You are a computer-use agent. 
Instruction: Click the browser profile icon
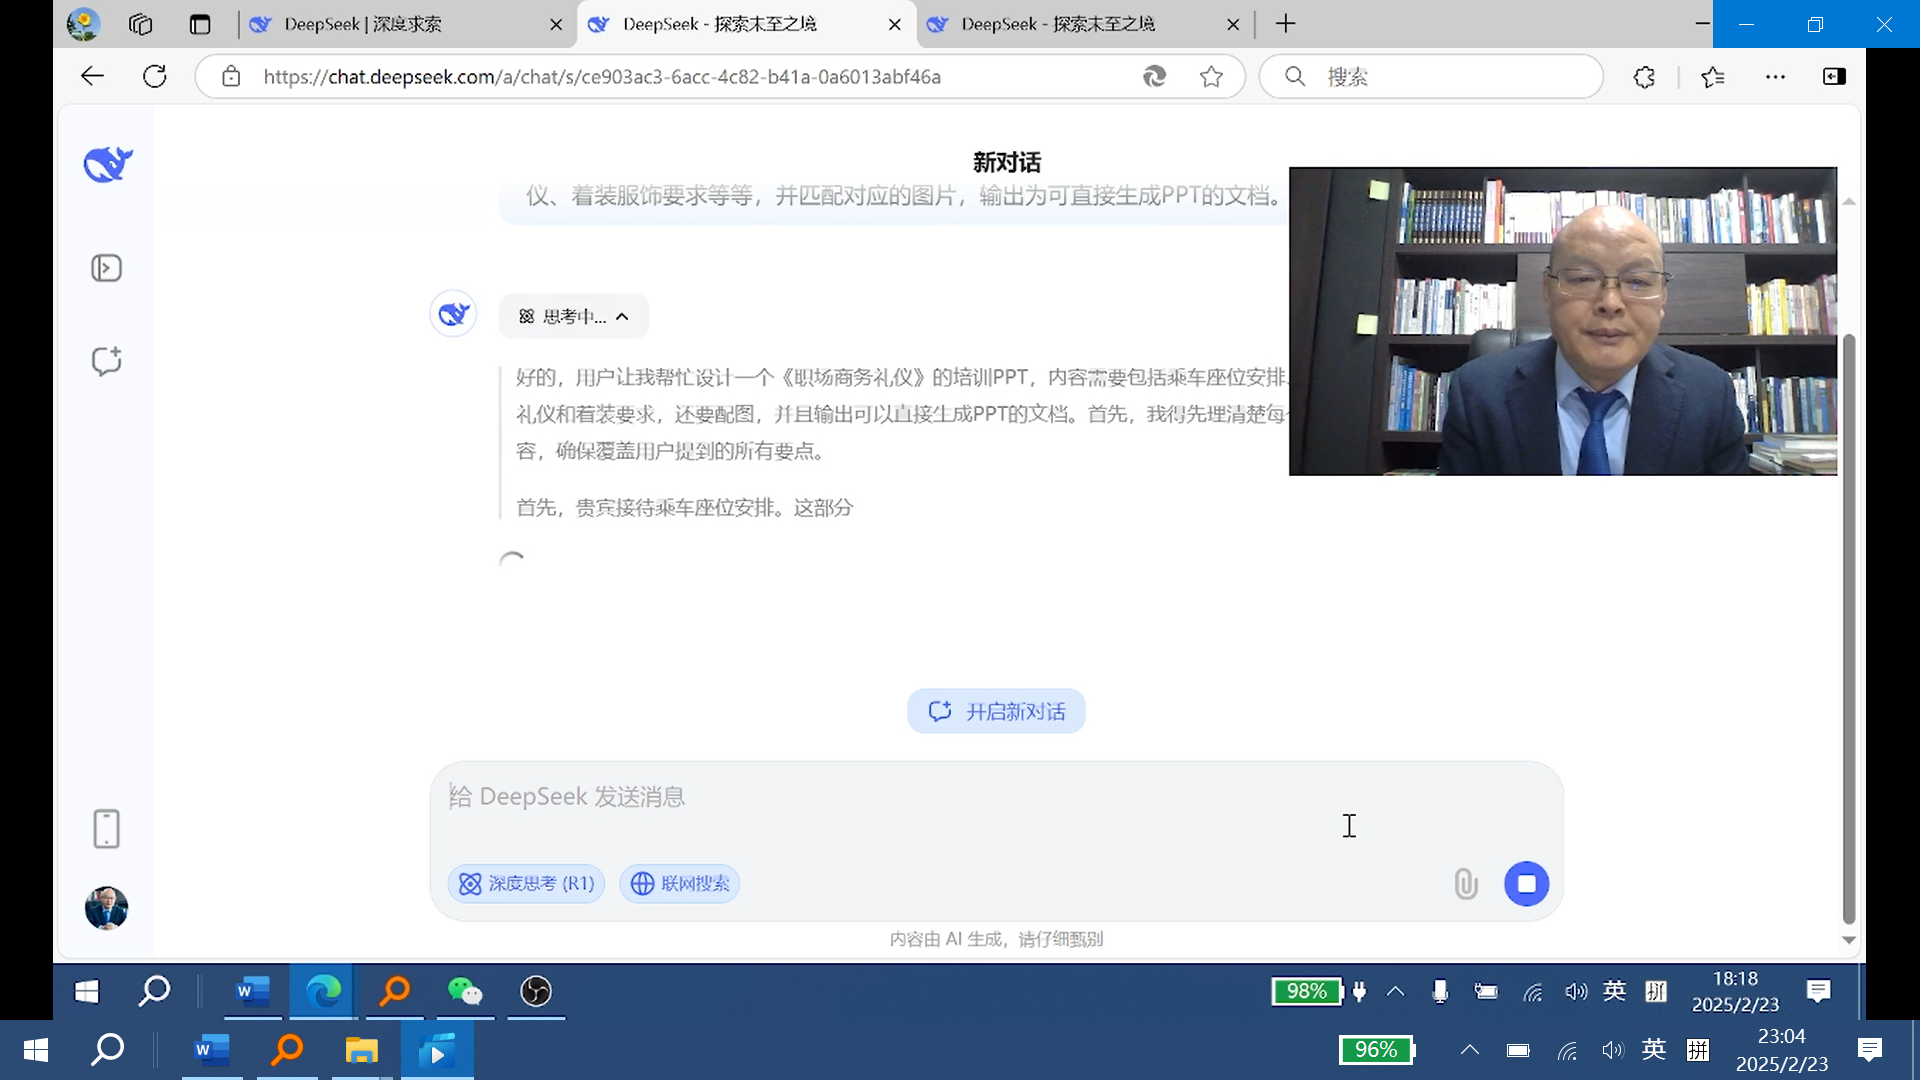[x=83, y=24]
